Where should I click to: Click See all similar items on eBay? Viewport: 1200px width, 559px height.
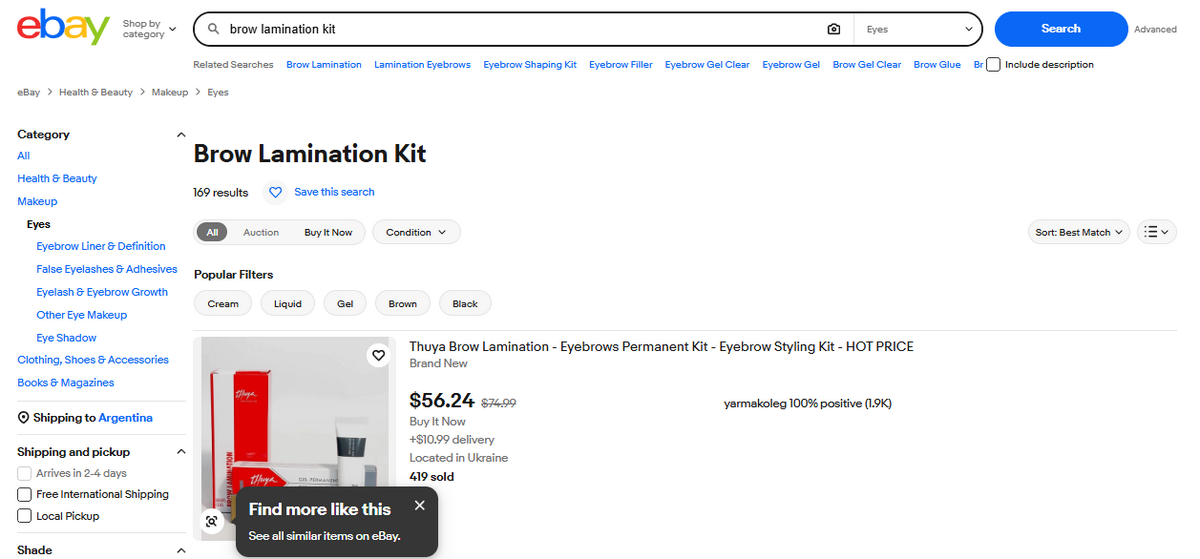[325, 536]
